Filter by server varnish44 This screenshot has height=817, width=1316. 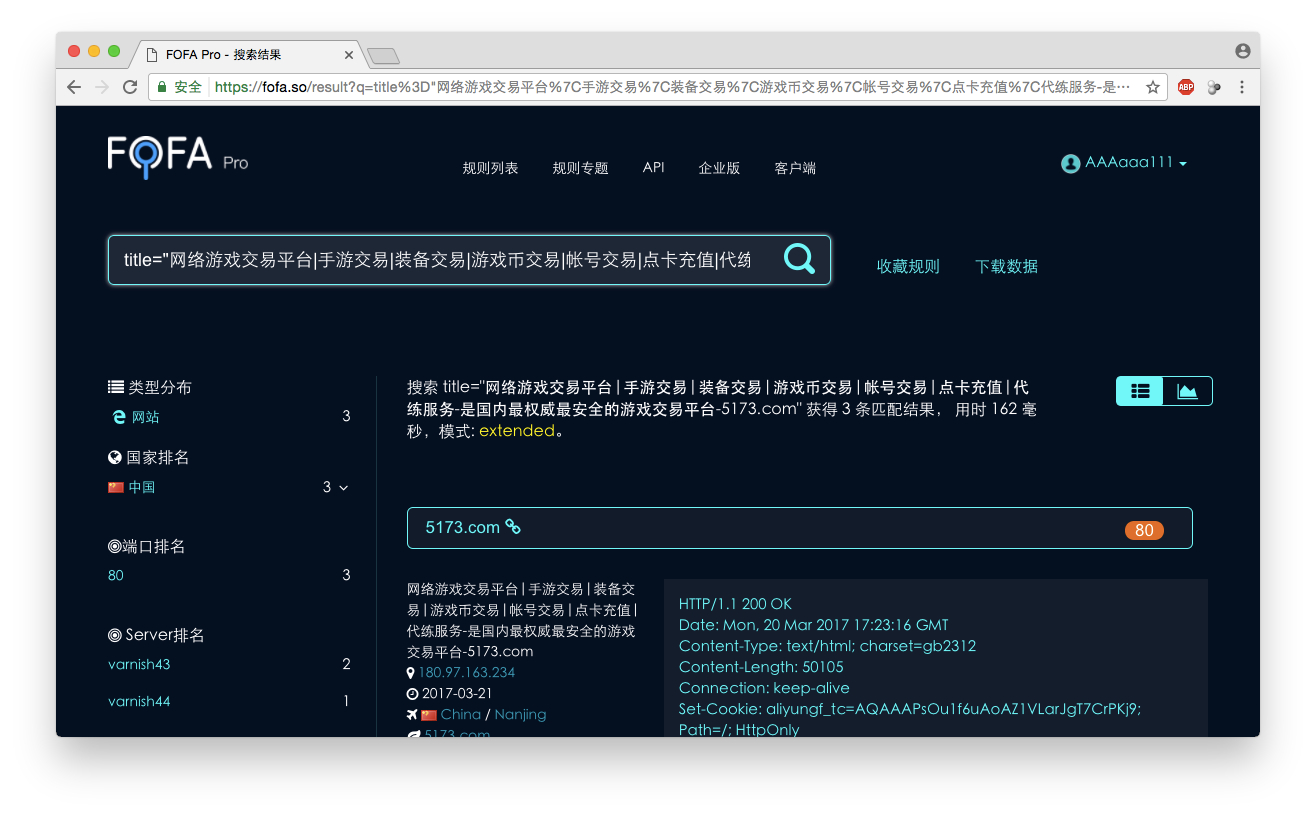(139, 701)
